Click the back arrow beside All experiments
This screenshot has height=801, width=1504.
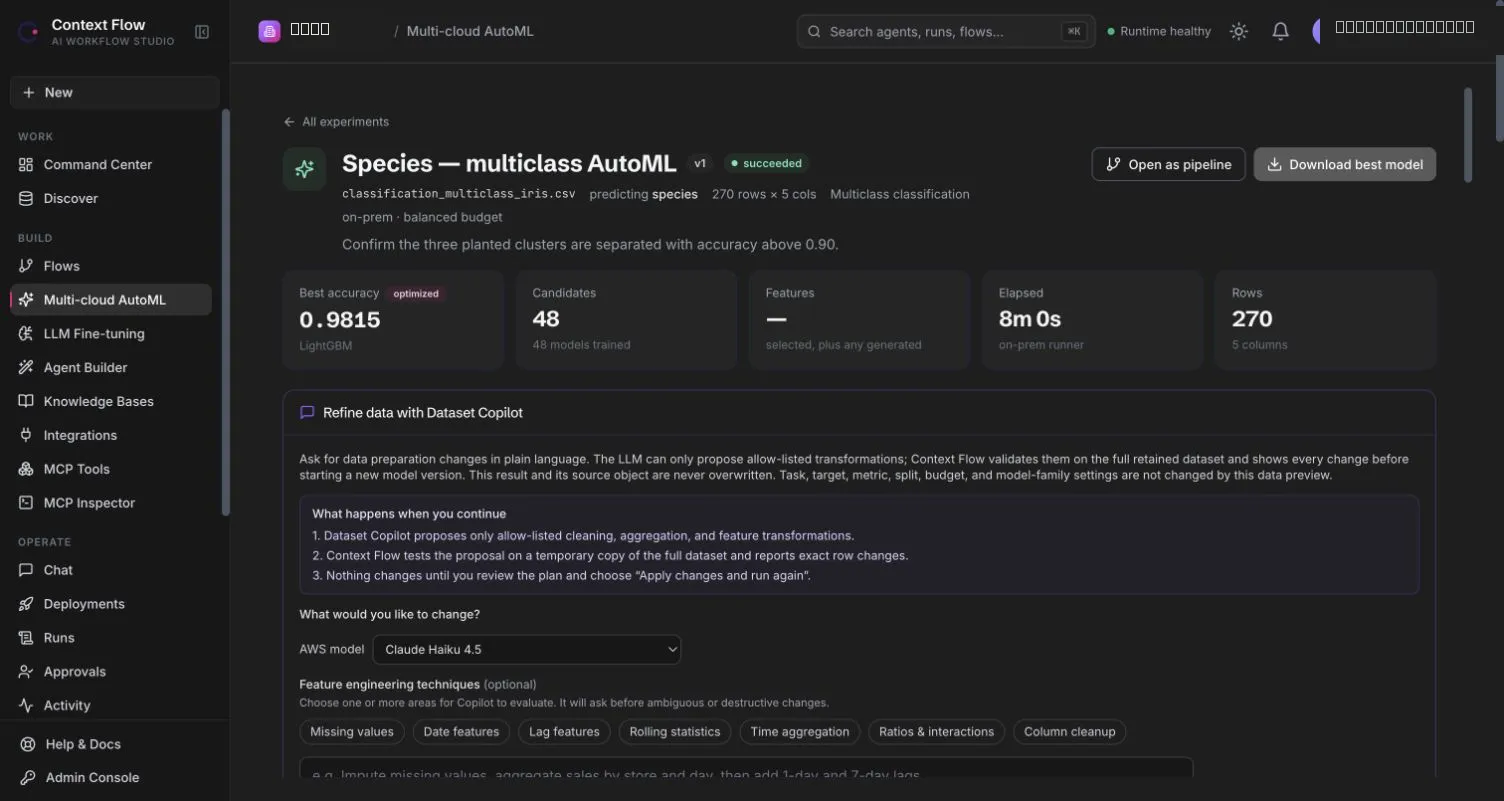tap(289, 122)
